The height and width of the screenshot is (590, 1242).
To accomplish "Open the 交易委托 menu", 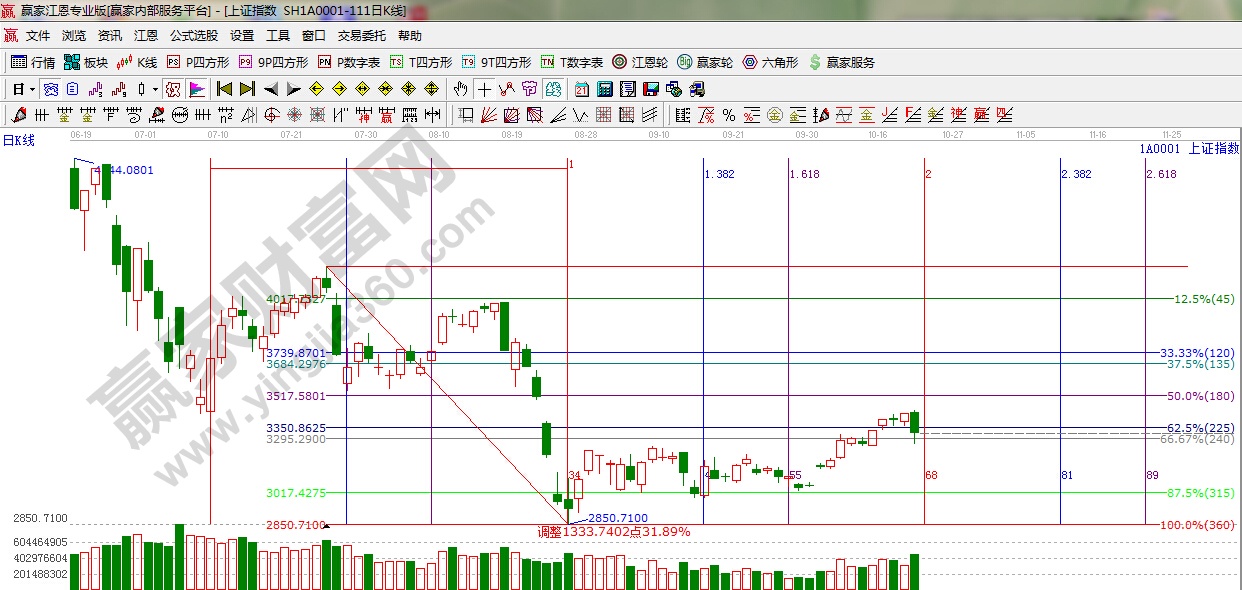I will 361,36.
